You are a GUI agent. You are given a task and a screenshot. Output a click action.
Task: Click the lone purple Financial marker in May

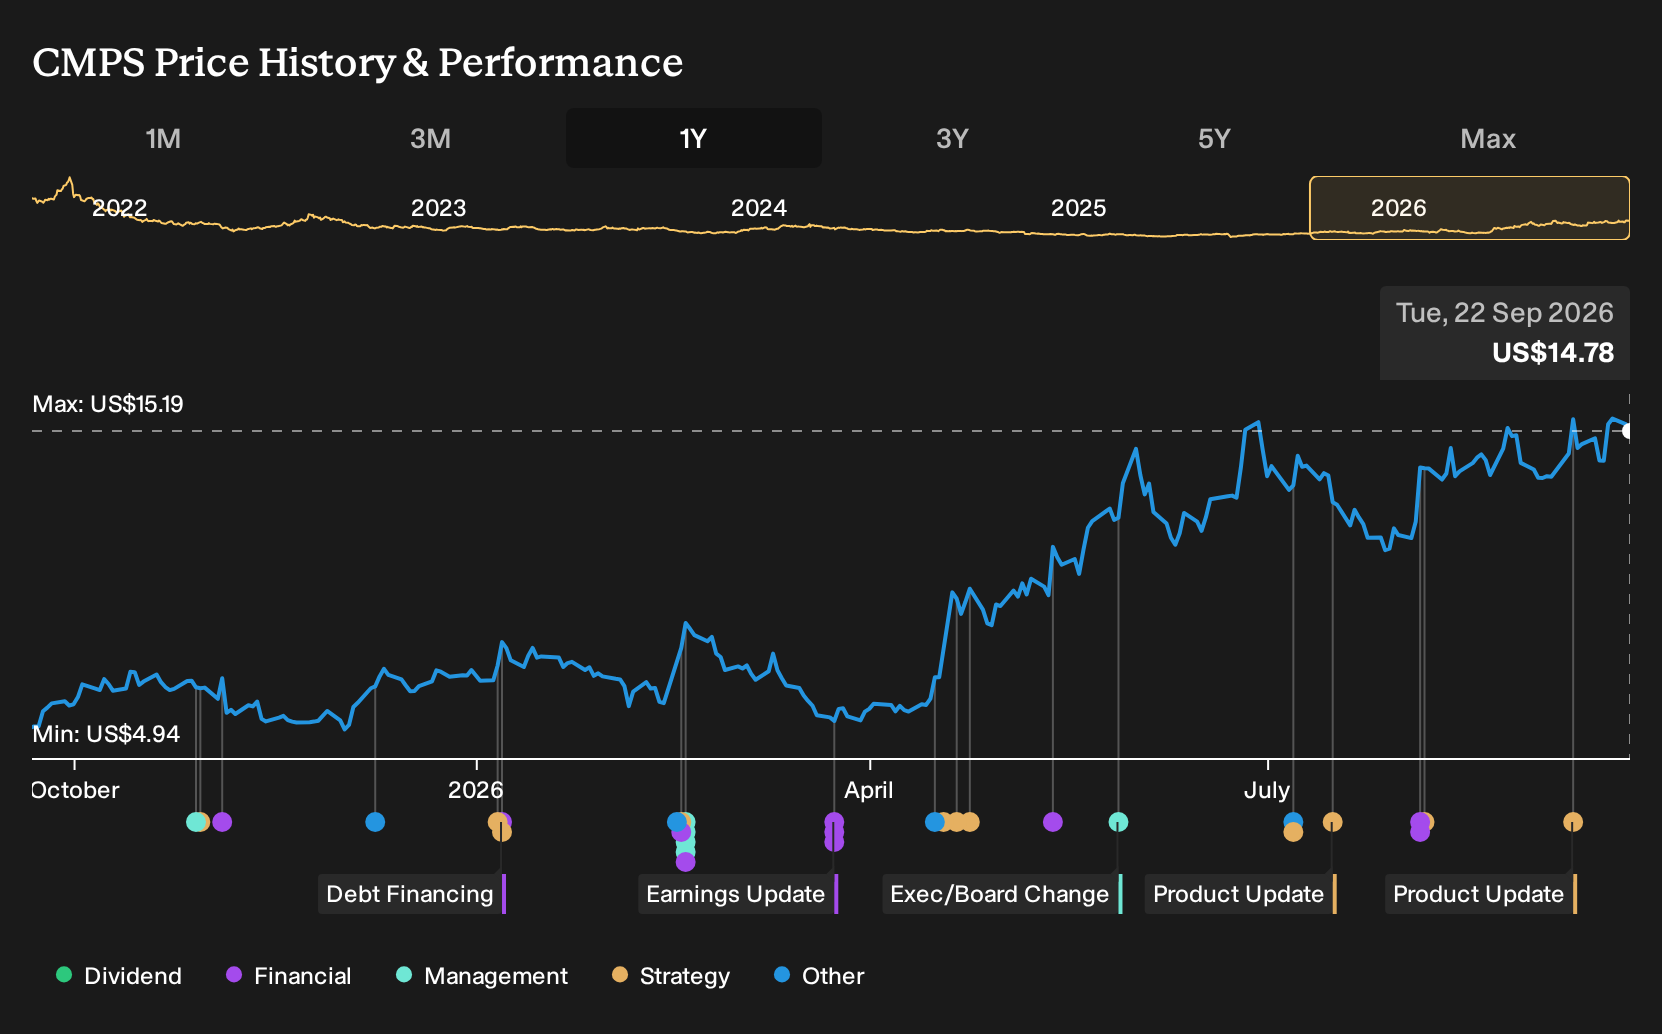[1052, 822]
